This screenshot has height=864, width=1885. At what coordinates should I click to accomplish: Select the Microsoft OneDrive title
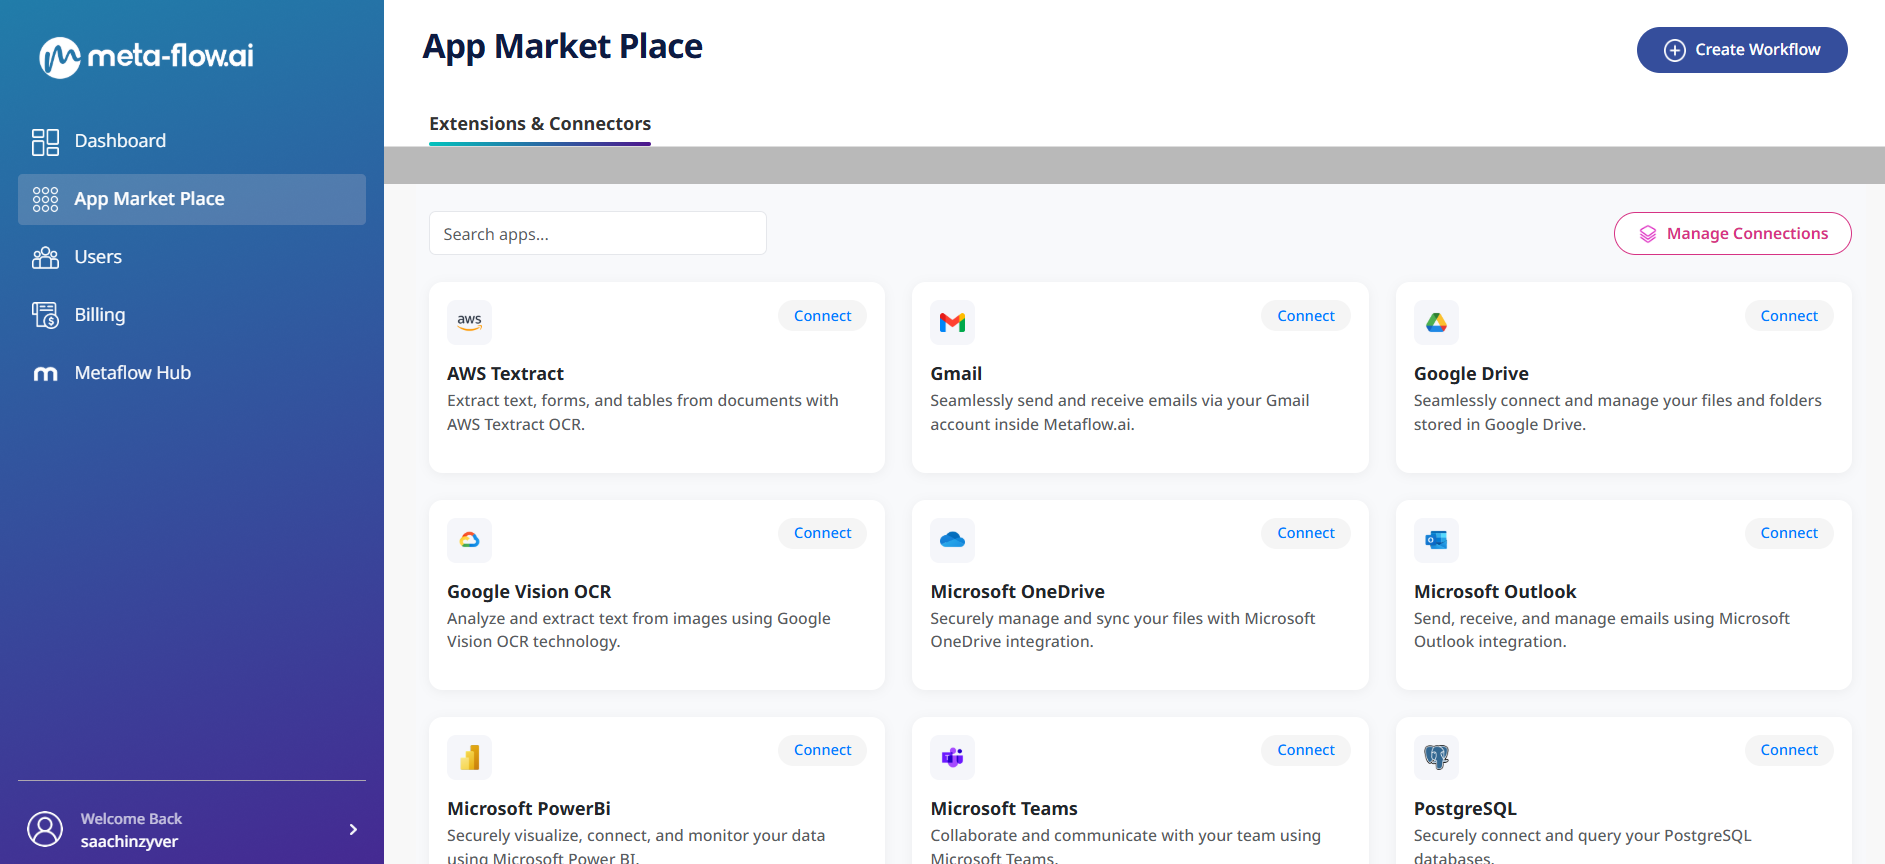tap(1017, 592)
